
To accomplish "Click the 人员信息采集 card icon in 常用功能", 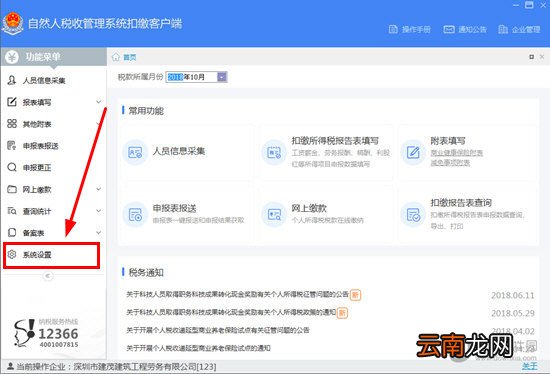I will point(135,152).
